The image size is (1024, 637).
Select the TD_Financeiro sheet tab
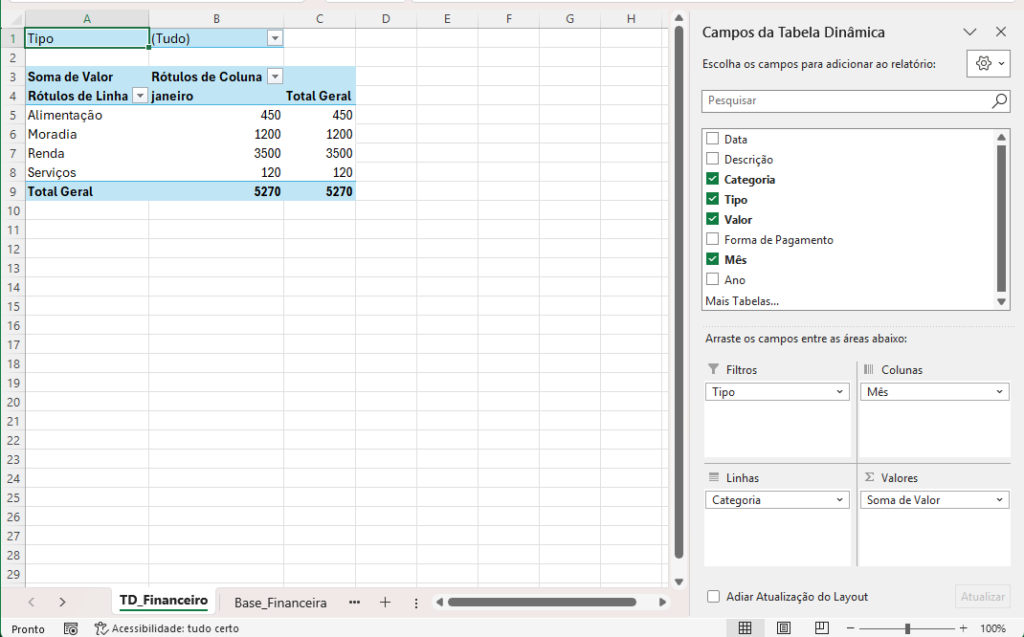point(163,601)
